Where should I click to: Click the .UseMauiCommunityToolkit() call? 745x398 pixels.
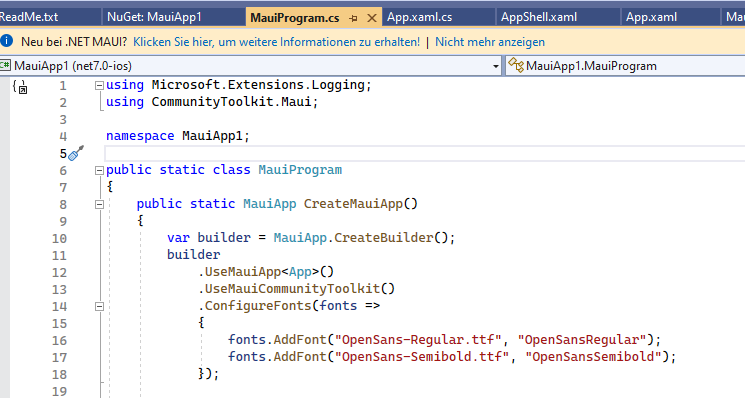click(x=296, y=289)
